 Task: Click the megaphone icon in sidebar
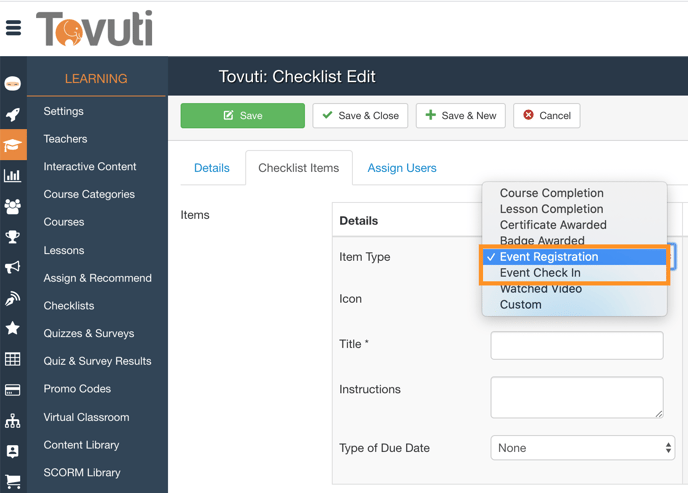13,268
